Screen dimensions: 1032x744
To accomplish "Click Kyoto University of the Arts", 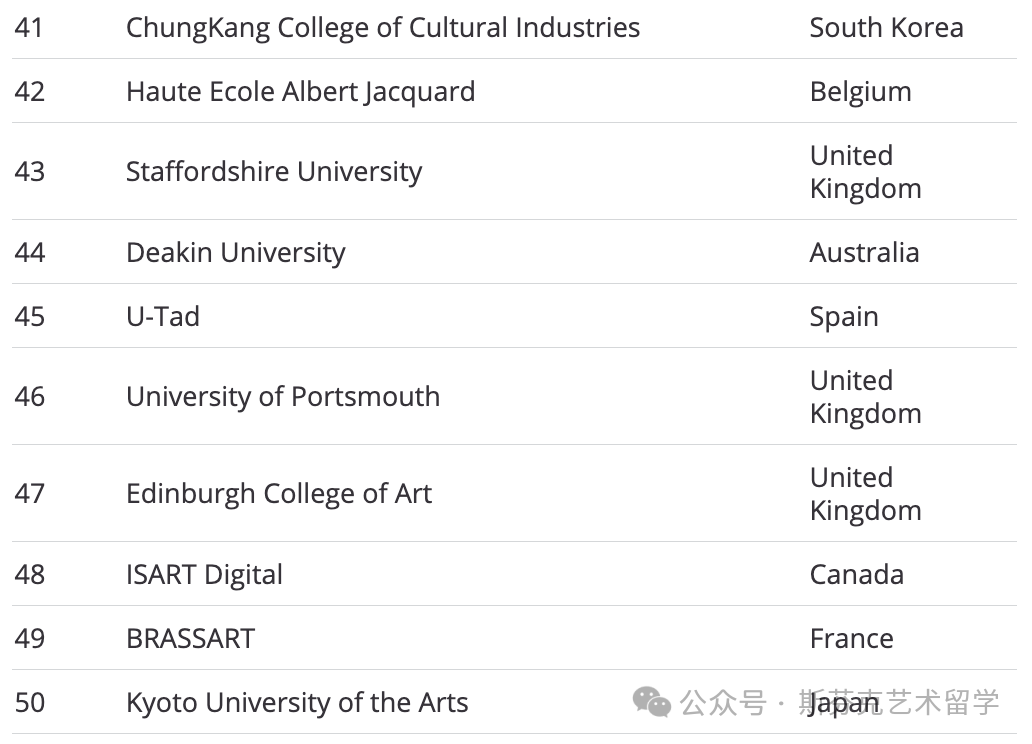I will point(297,703).
